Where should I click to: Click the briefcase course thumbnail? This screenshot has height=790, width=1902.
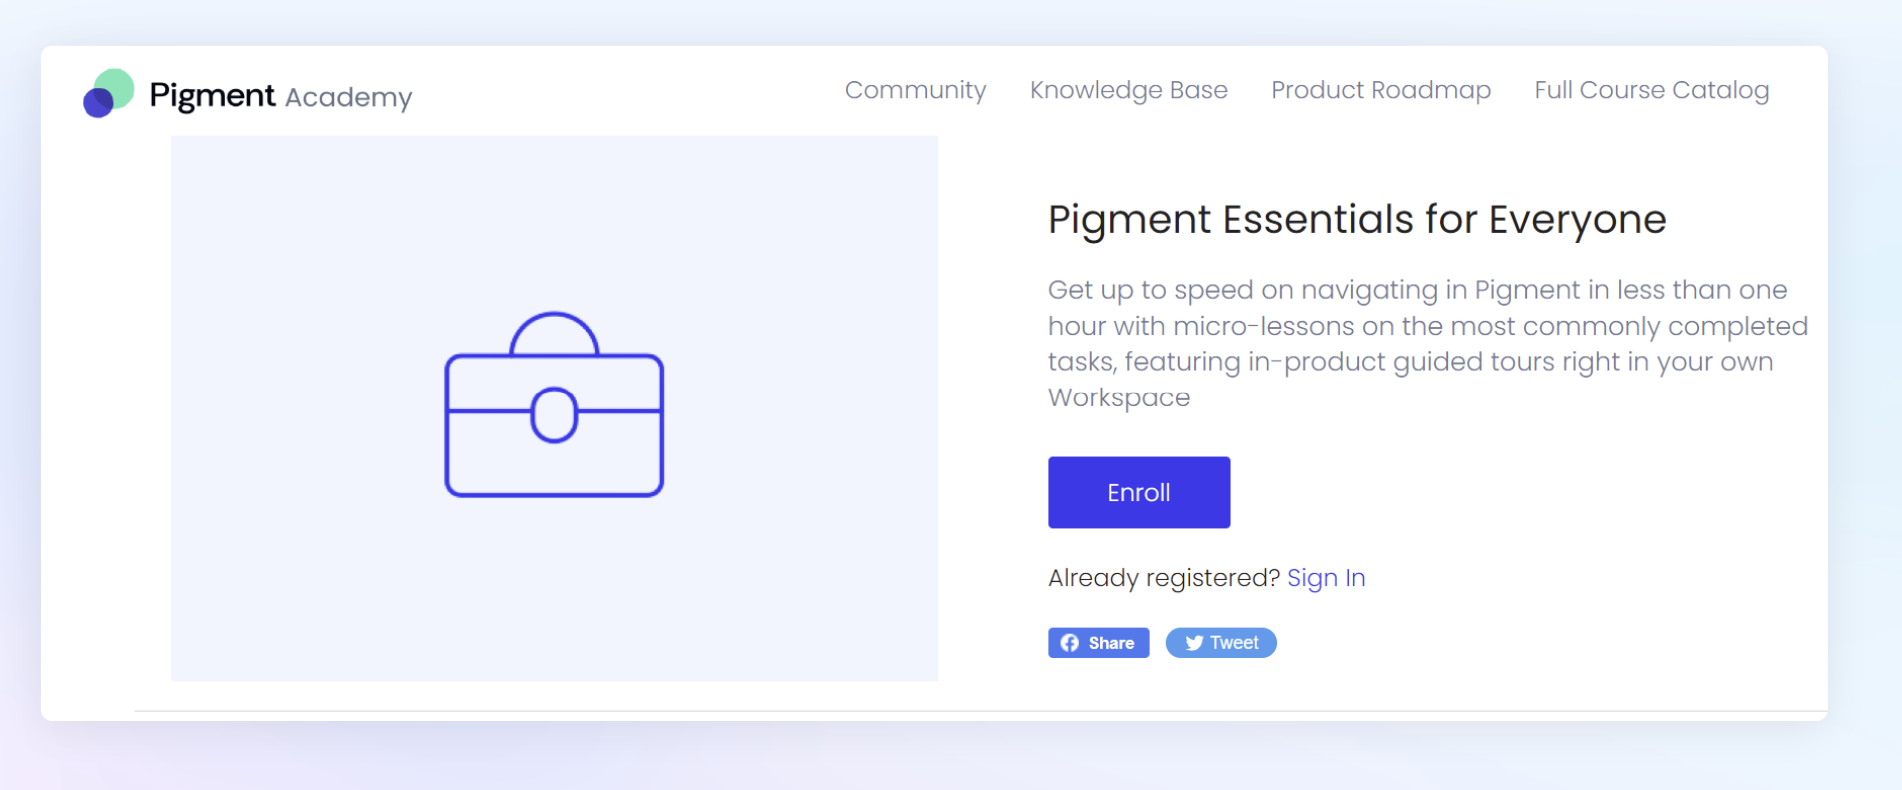pos(554,408)
